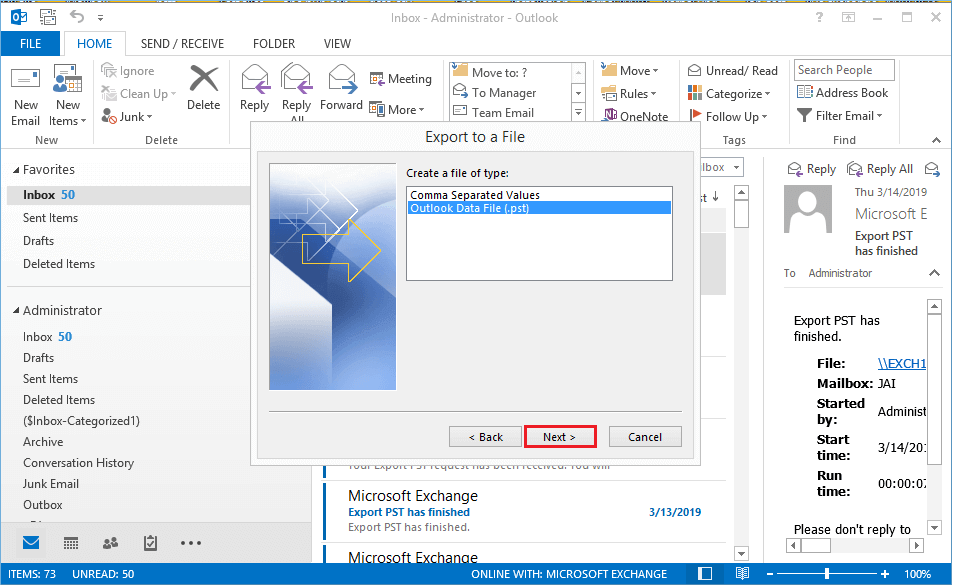Switch to the SEND / RECEIVE tab

[x=183, y=44]
